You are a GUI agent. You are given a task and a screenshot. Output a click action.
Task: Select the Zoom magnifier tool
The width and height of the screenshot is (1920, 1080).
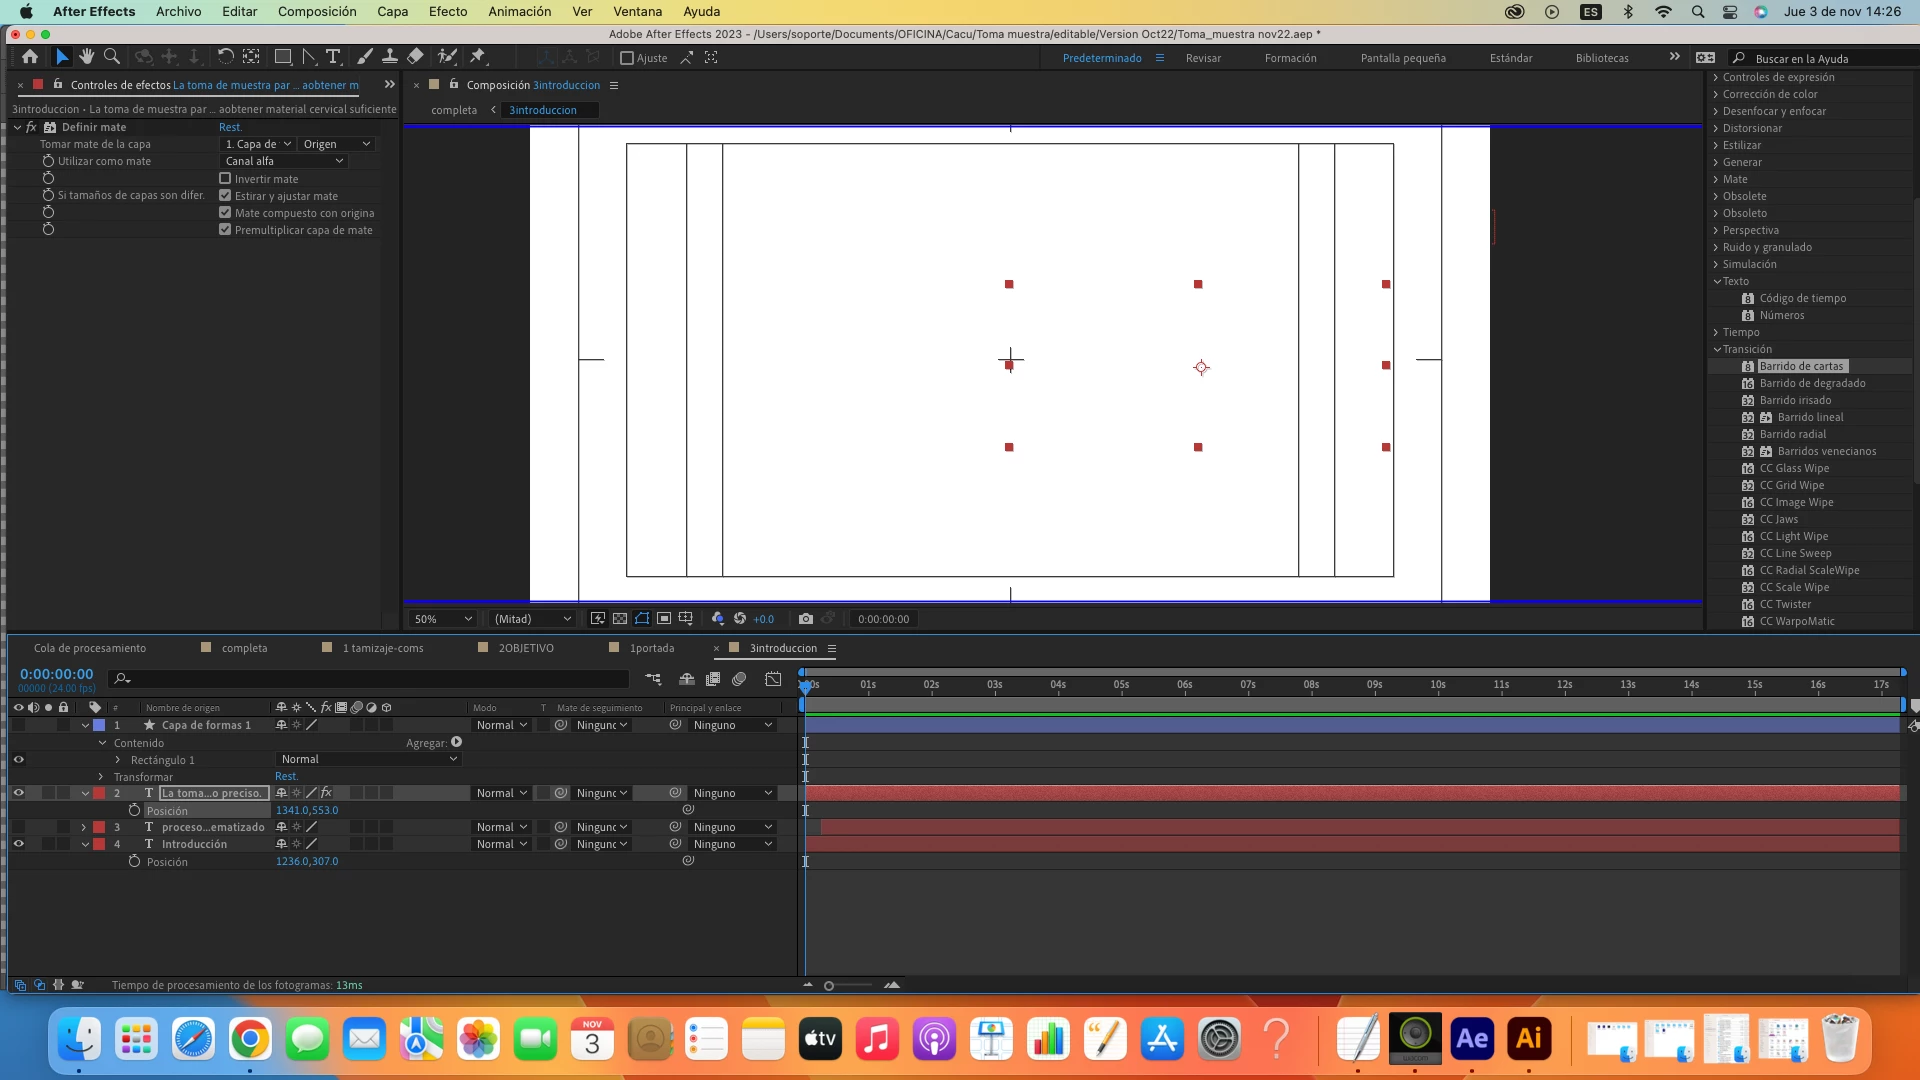(x=112, y=57)
